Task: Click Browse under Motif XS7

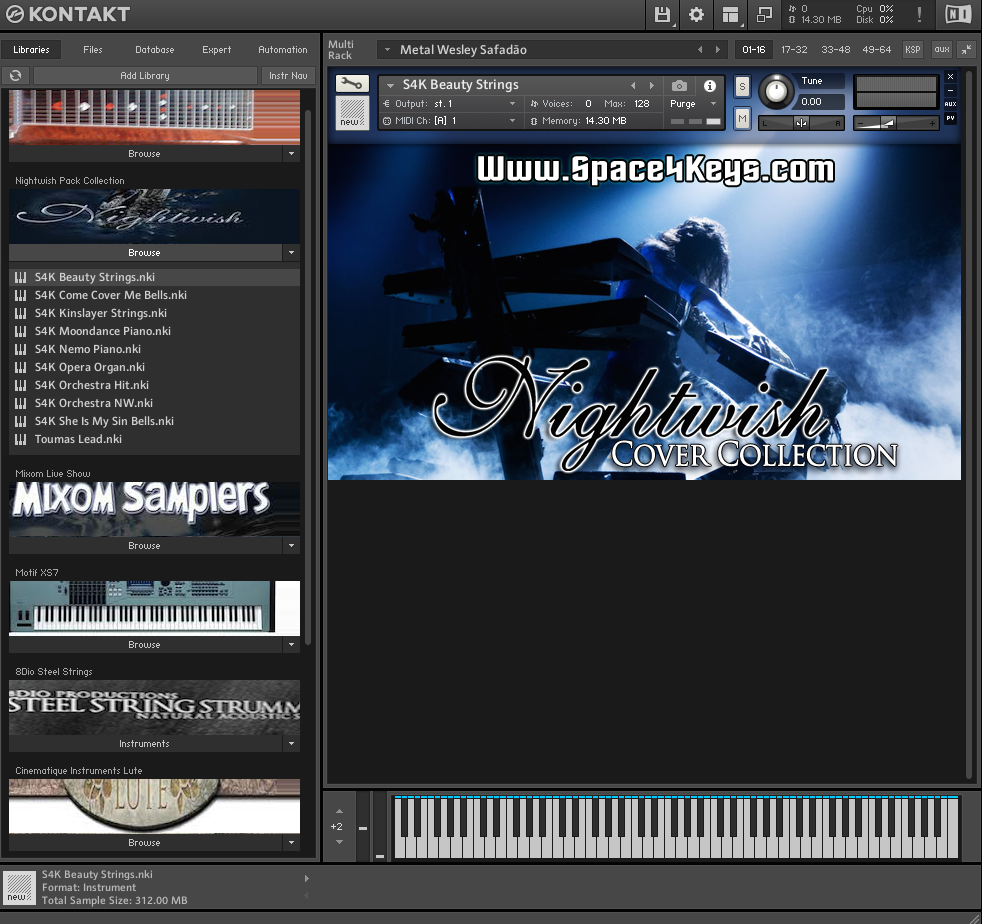Action: pyautogui.click(x=145, y=645)
